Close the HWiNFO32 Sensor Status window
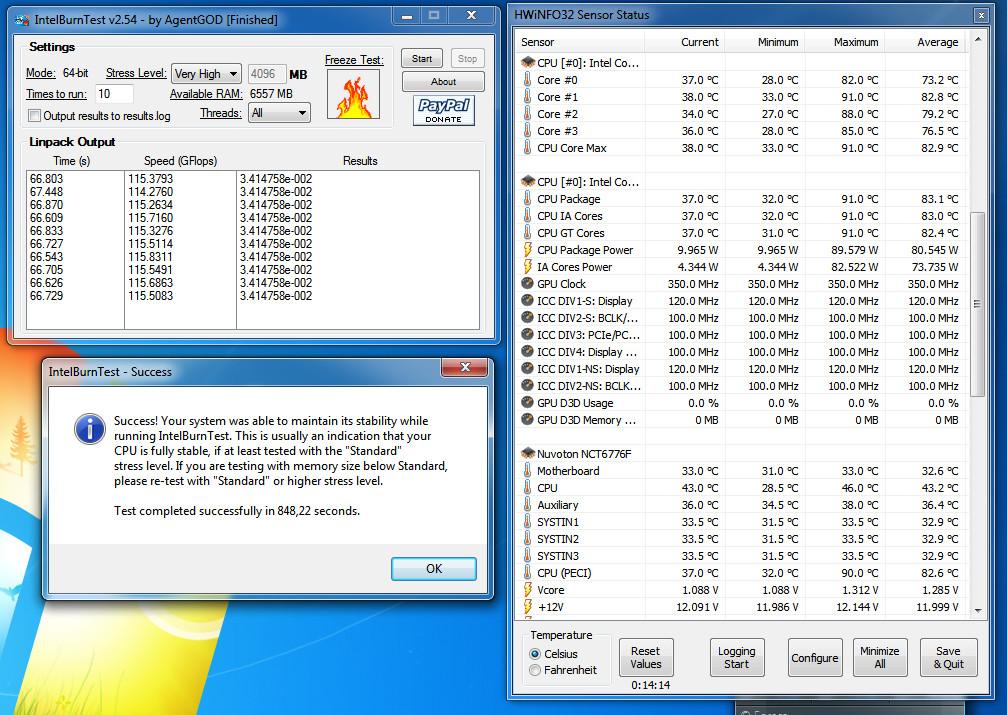Image resolution: width=1007 pixels, height=715 pixels. (x=981, y=15)
